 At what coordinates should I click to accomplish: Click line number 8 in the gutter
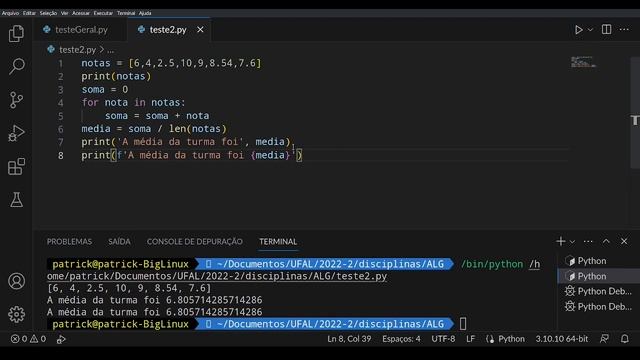coord(60,156)
